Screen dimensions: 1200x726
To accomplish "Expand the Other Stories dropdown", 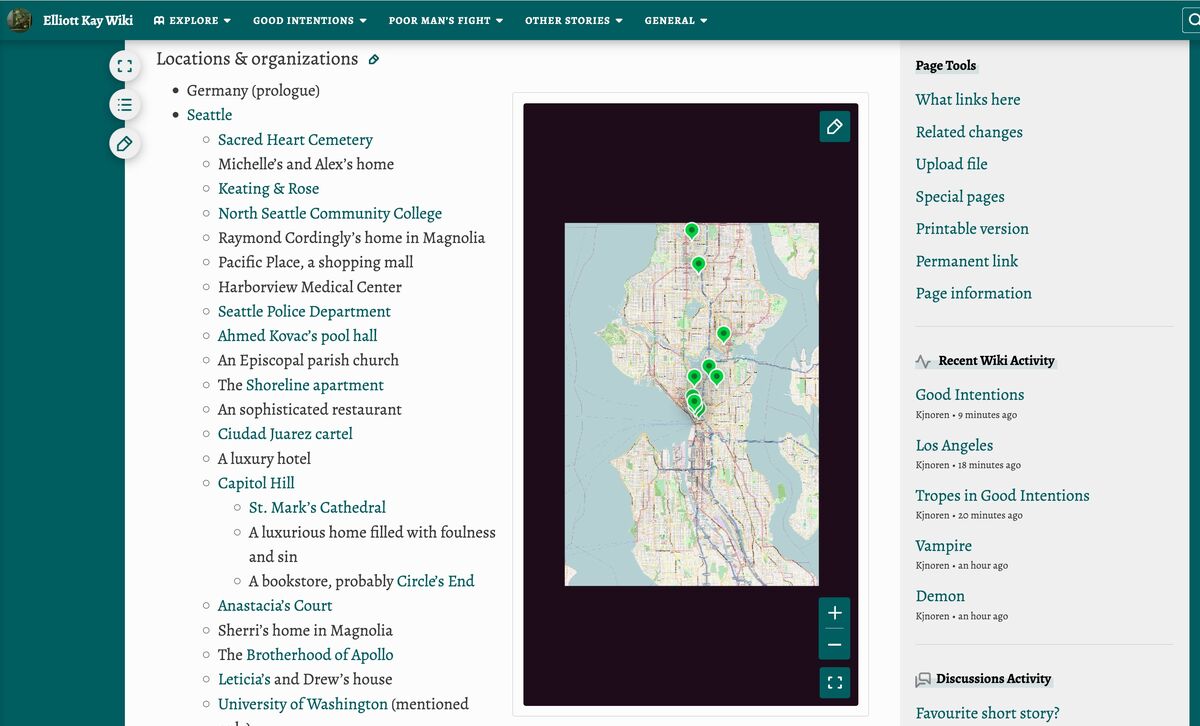I will [573, 19].
